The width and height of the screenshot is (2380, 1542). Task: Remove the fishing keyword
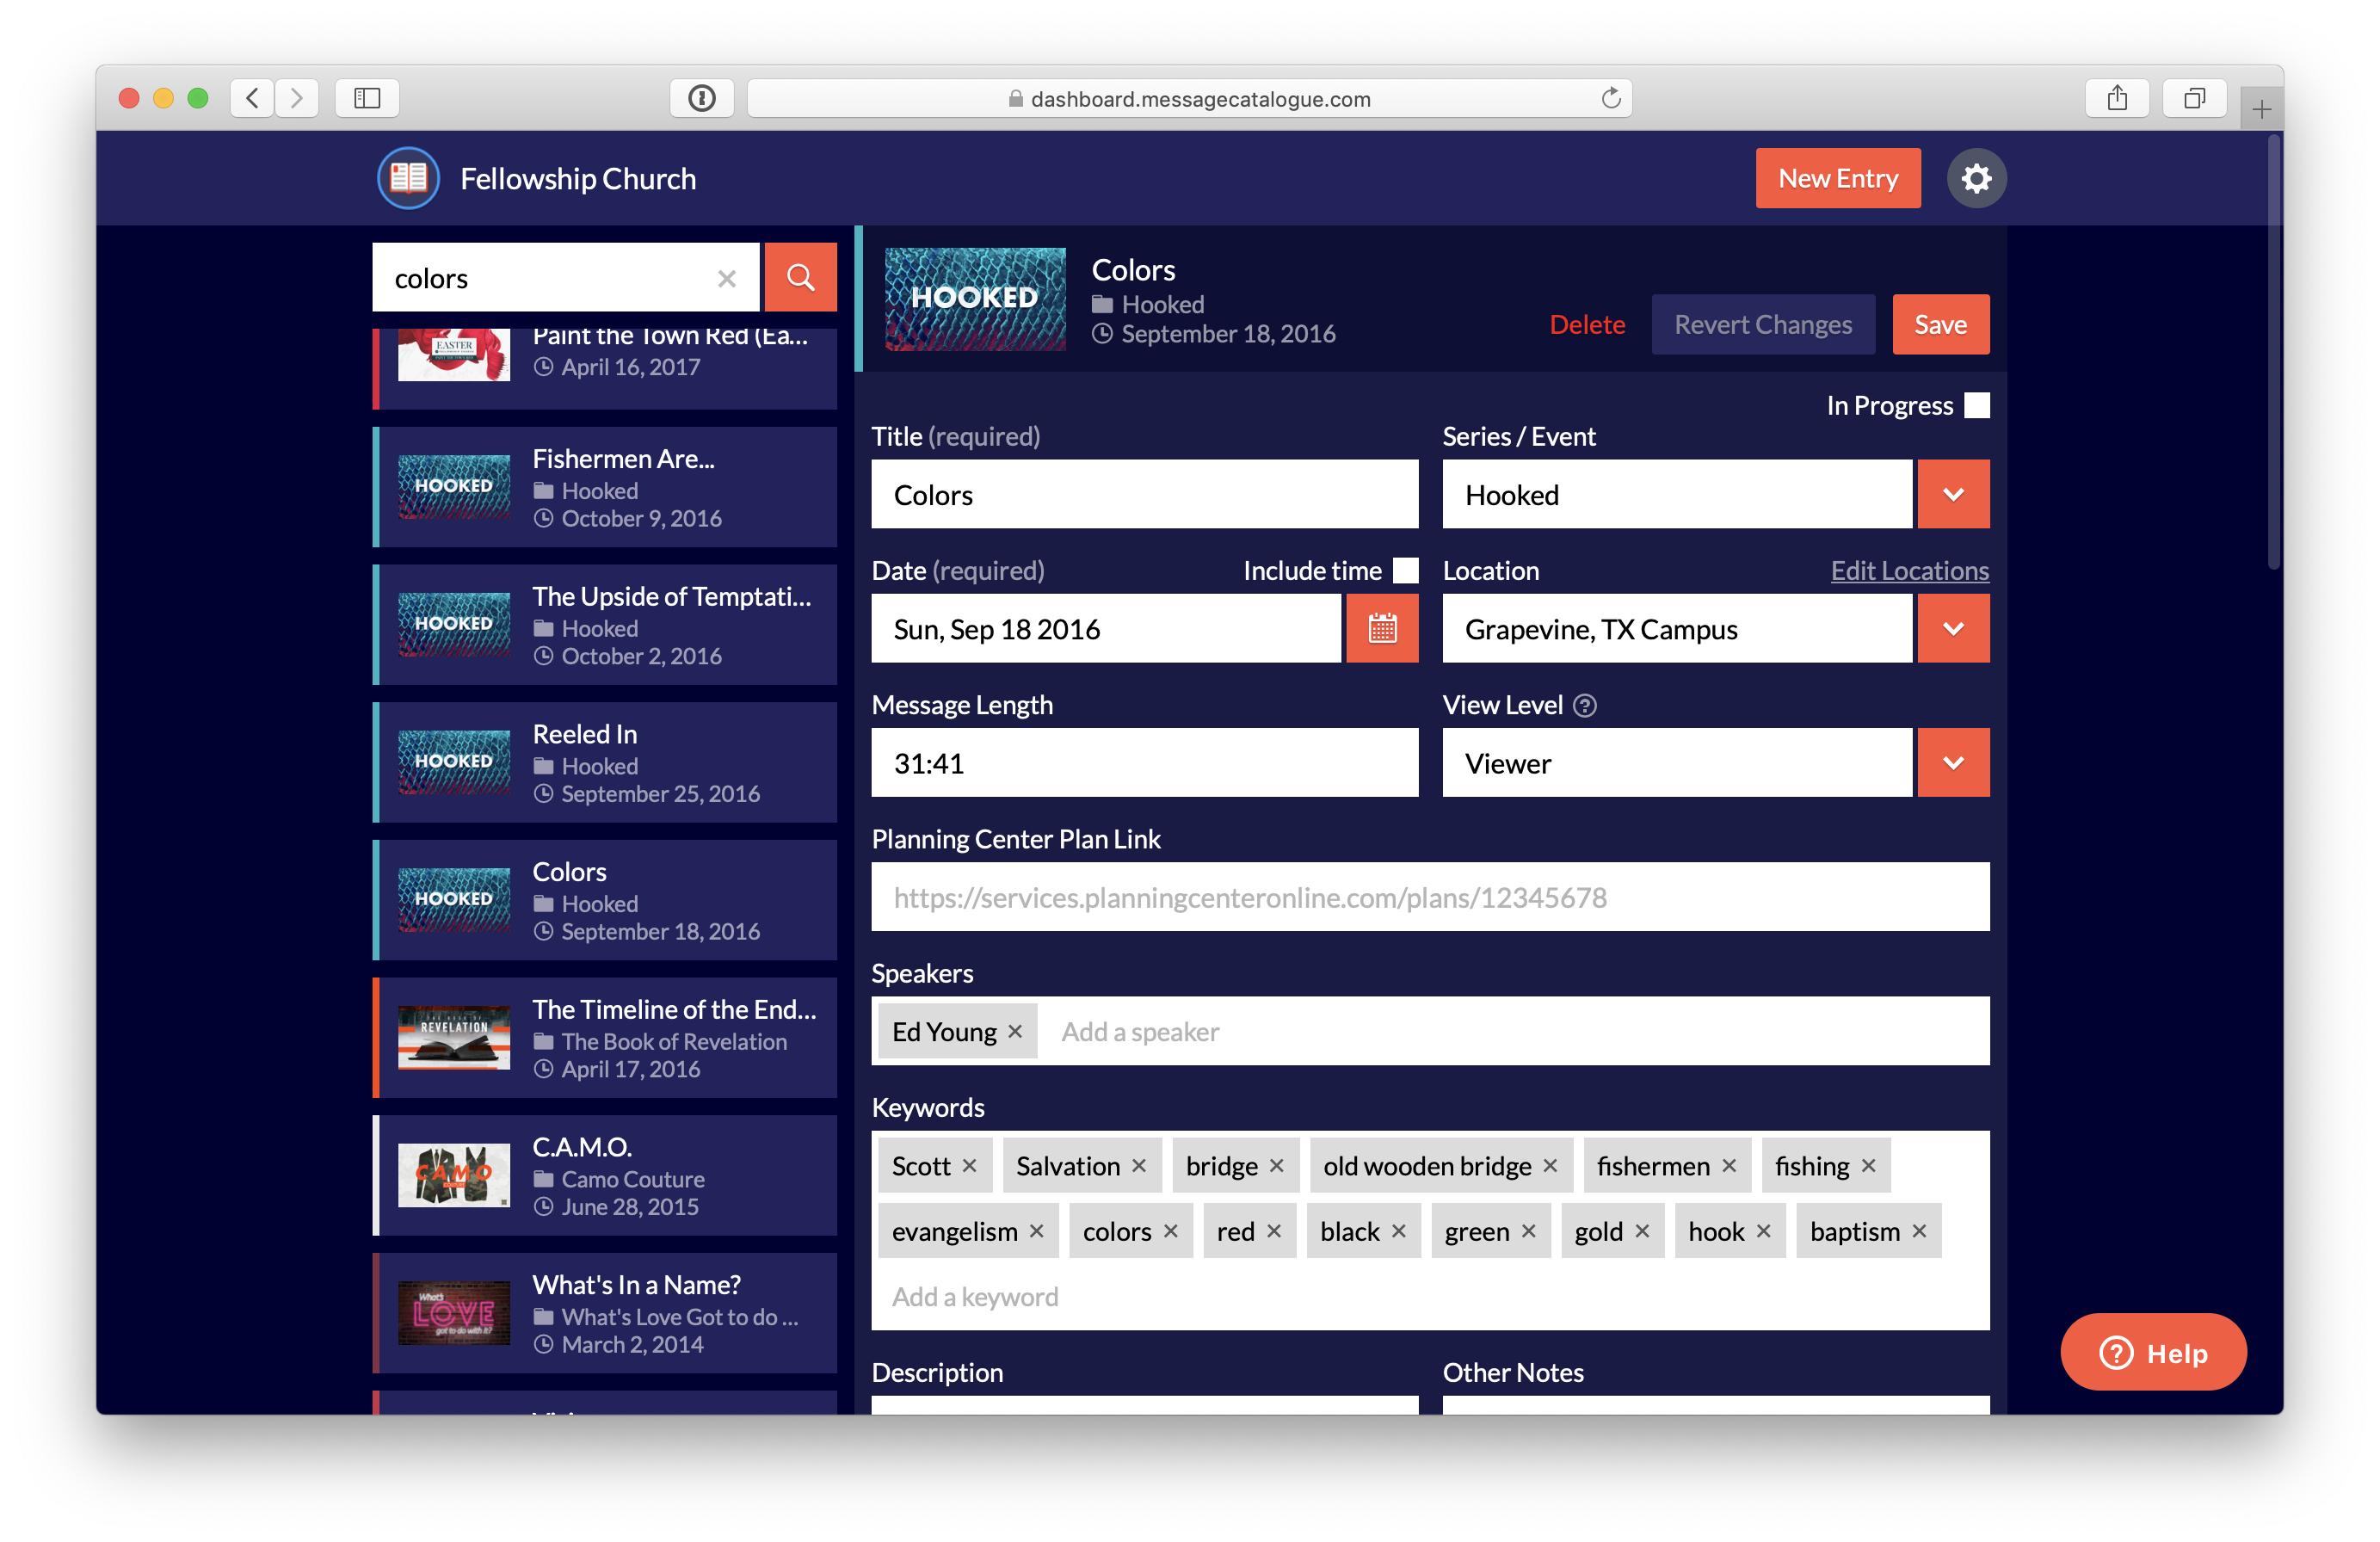pyautogui.click(x=1868, y=1166)
